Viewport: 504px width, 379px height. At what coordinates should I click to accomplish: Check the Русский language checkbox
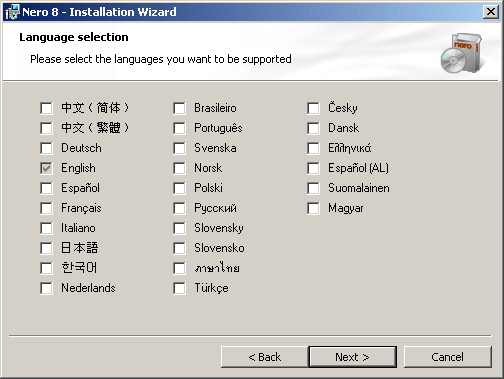click(x=179, y=208)
